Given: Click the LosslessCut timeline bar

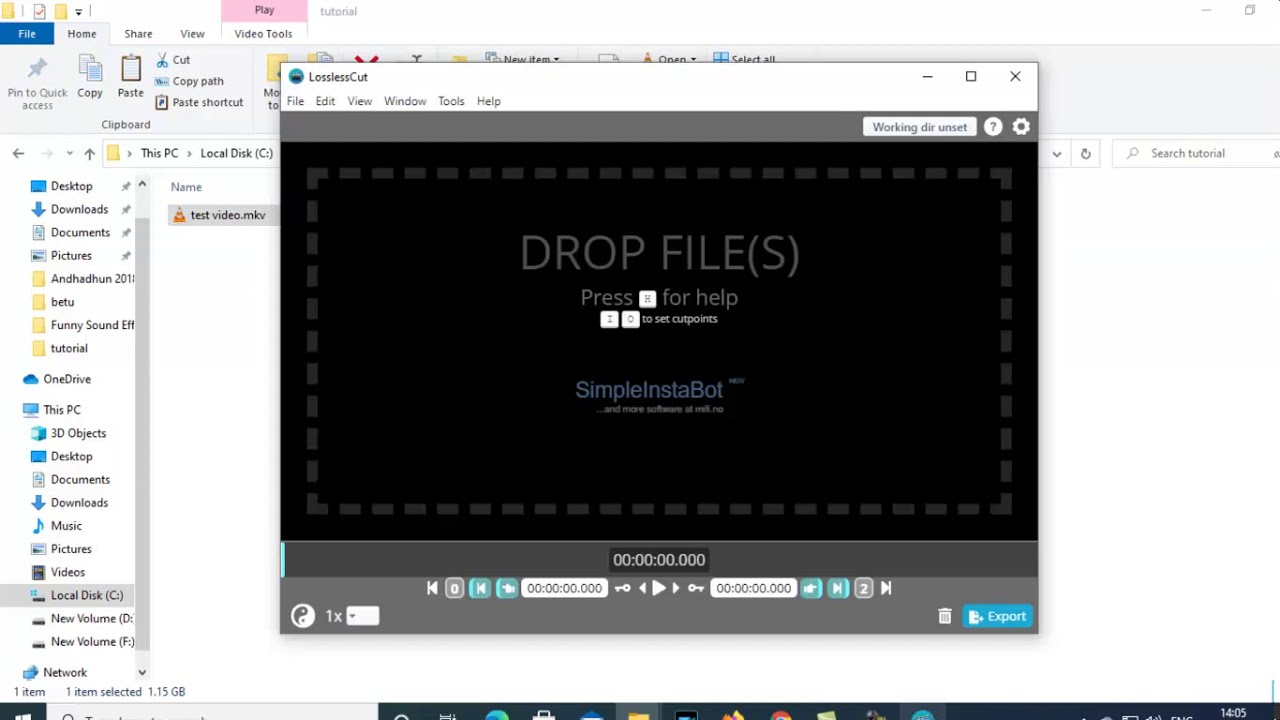Looking at the screenshot, I should [x=659, y=560].
